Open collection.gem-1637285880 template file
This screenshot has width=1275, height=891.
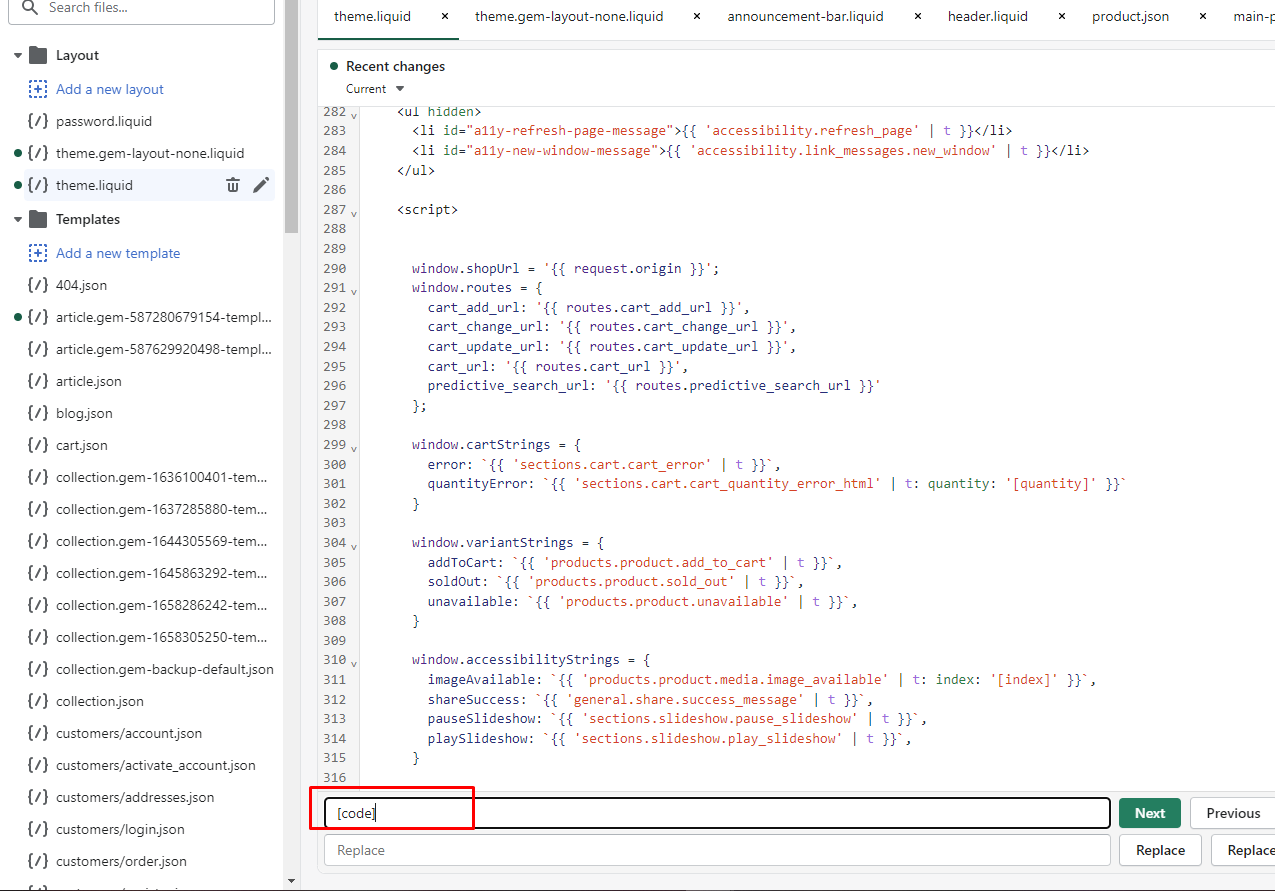click(x=162, y=509)
